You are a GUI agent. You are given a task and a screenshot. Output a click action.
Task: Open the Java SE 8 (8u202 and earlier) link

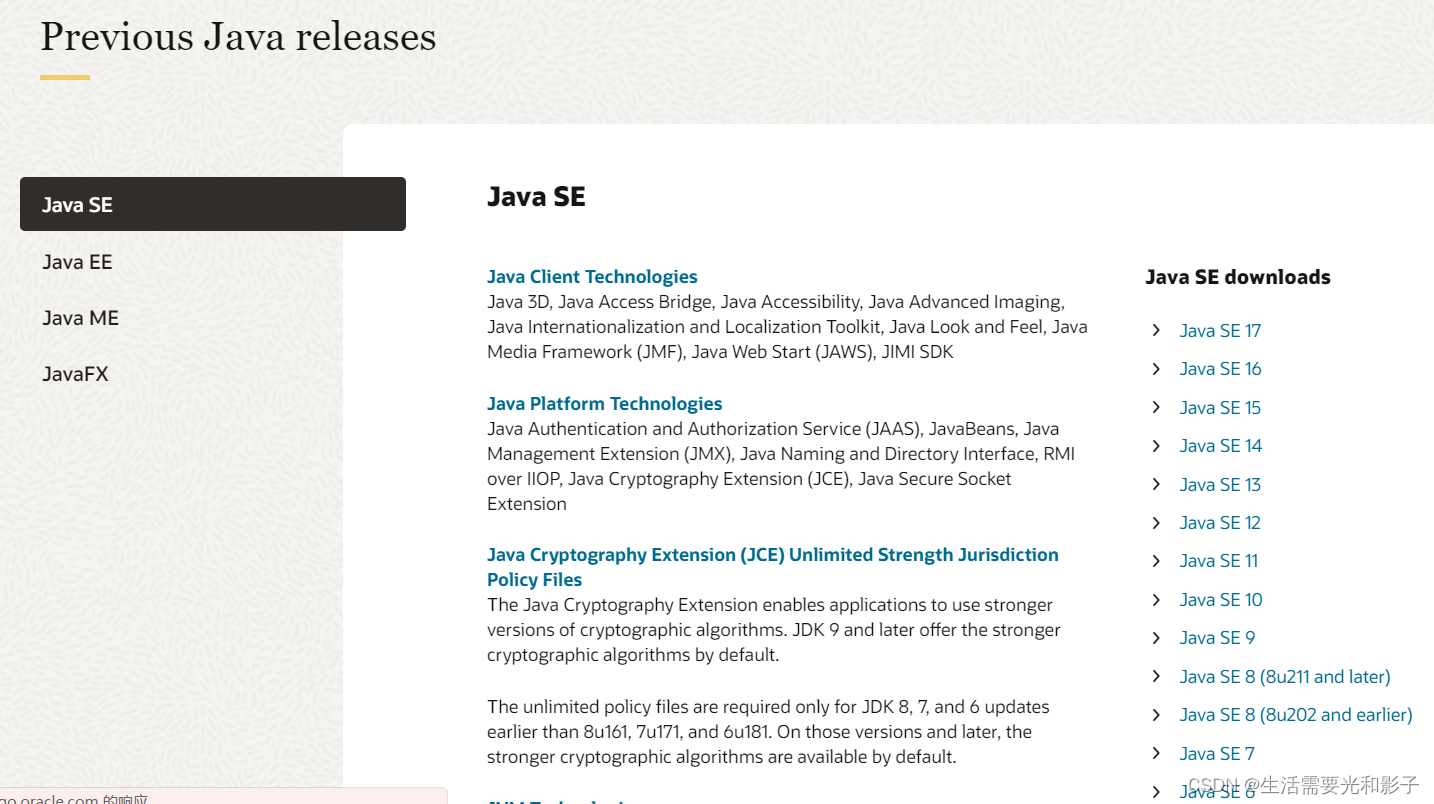tap(1296, 714)
